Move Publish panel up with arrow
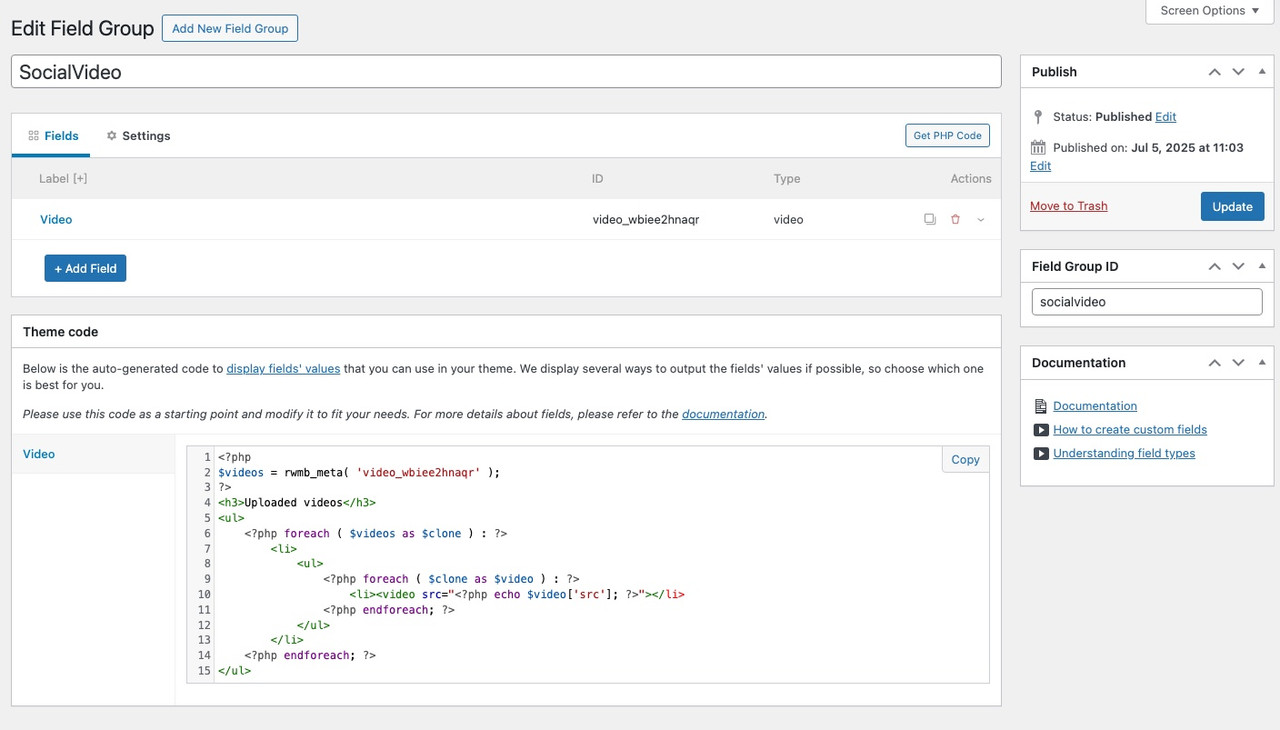 (1214, 72)
